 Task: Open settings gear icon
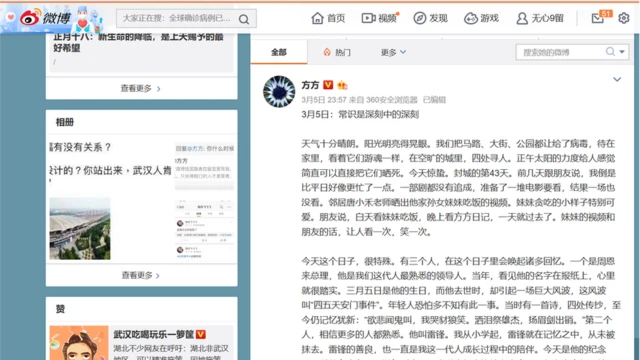pos(624,18)
